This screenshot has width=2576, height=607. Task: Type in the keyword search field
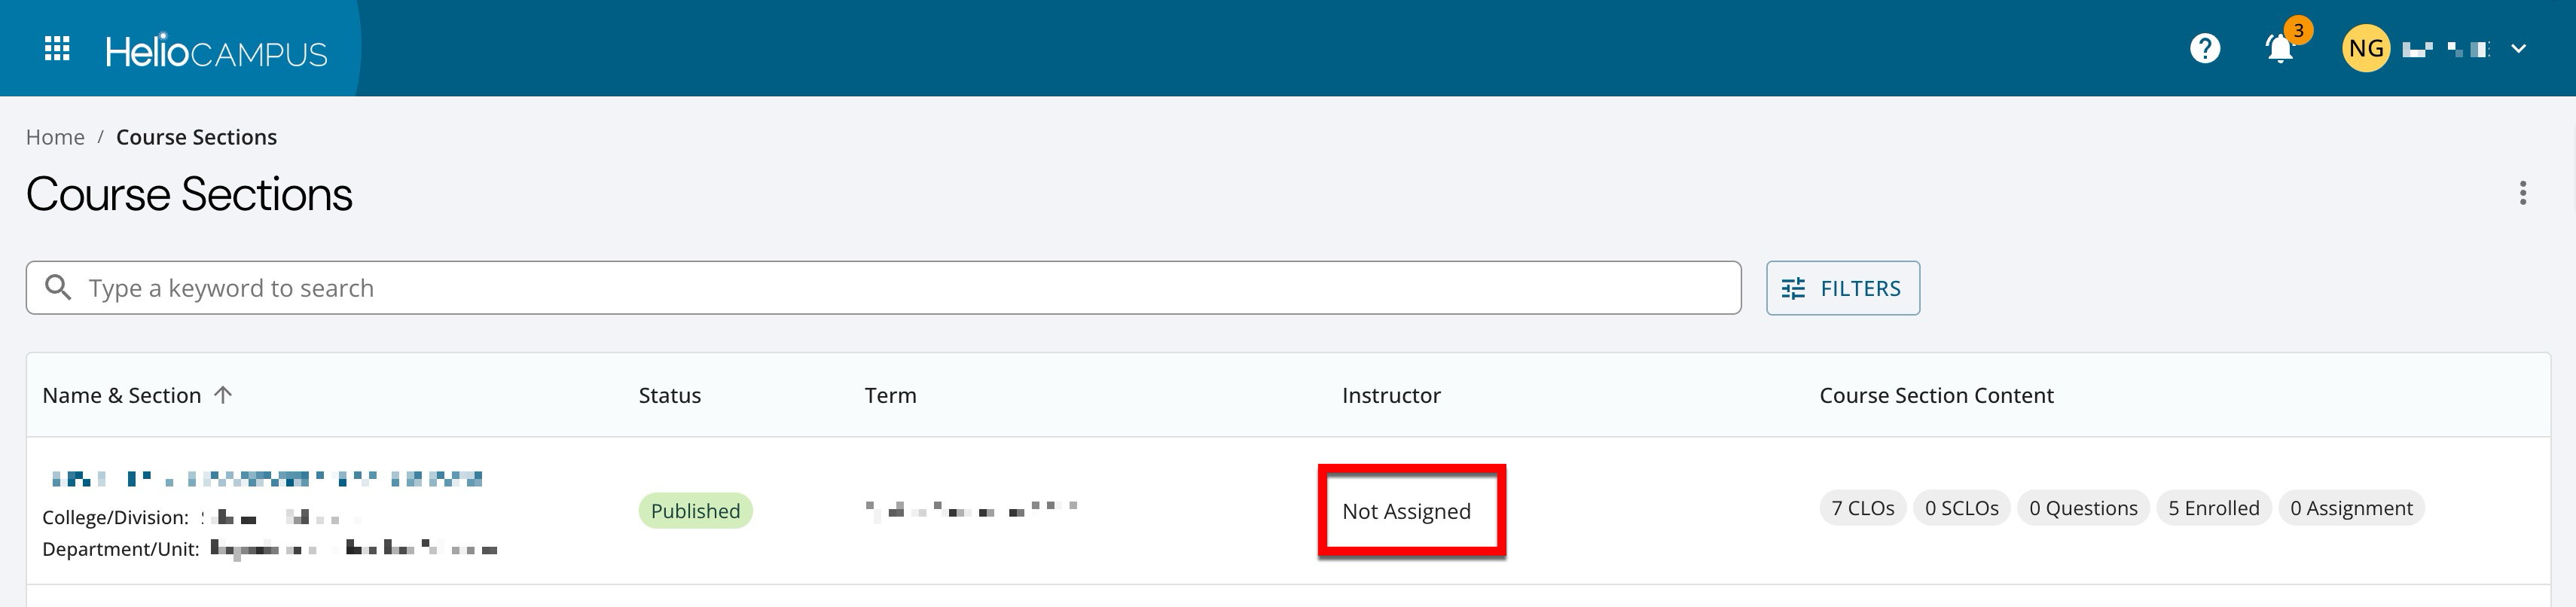(900, 288)
